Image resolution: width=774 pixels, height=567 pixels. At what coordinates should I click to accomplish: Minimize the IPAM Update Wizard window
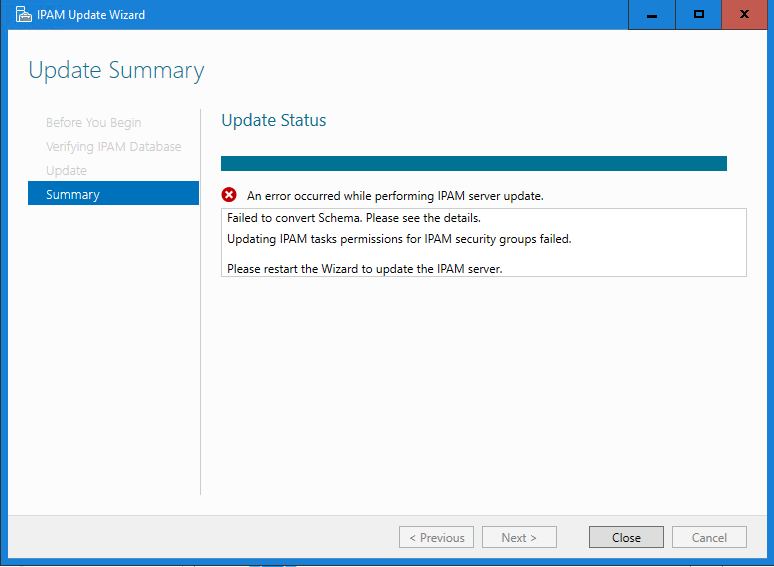[x=652, y=15]
